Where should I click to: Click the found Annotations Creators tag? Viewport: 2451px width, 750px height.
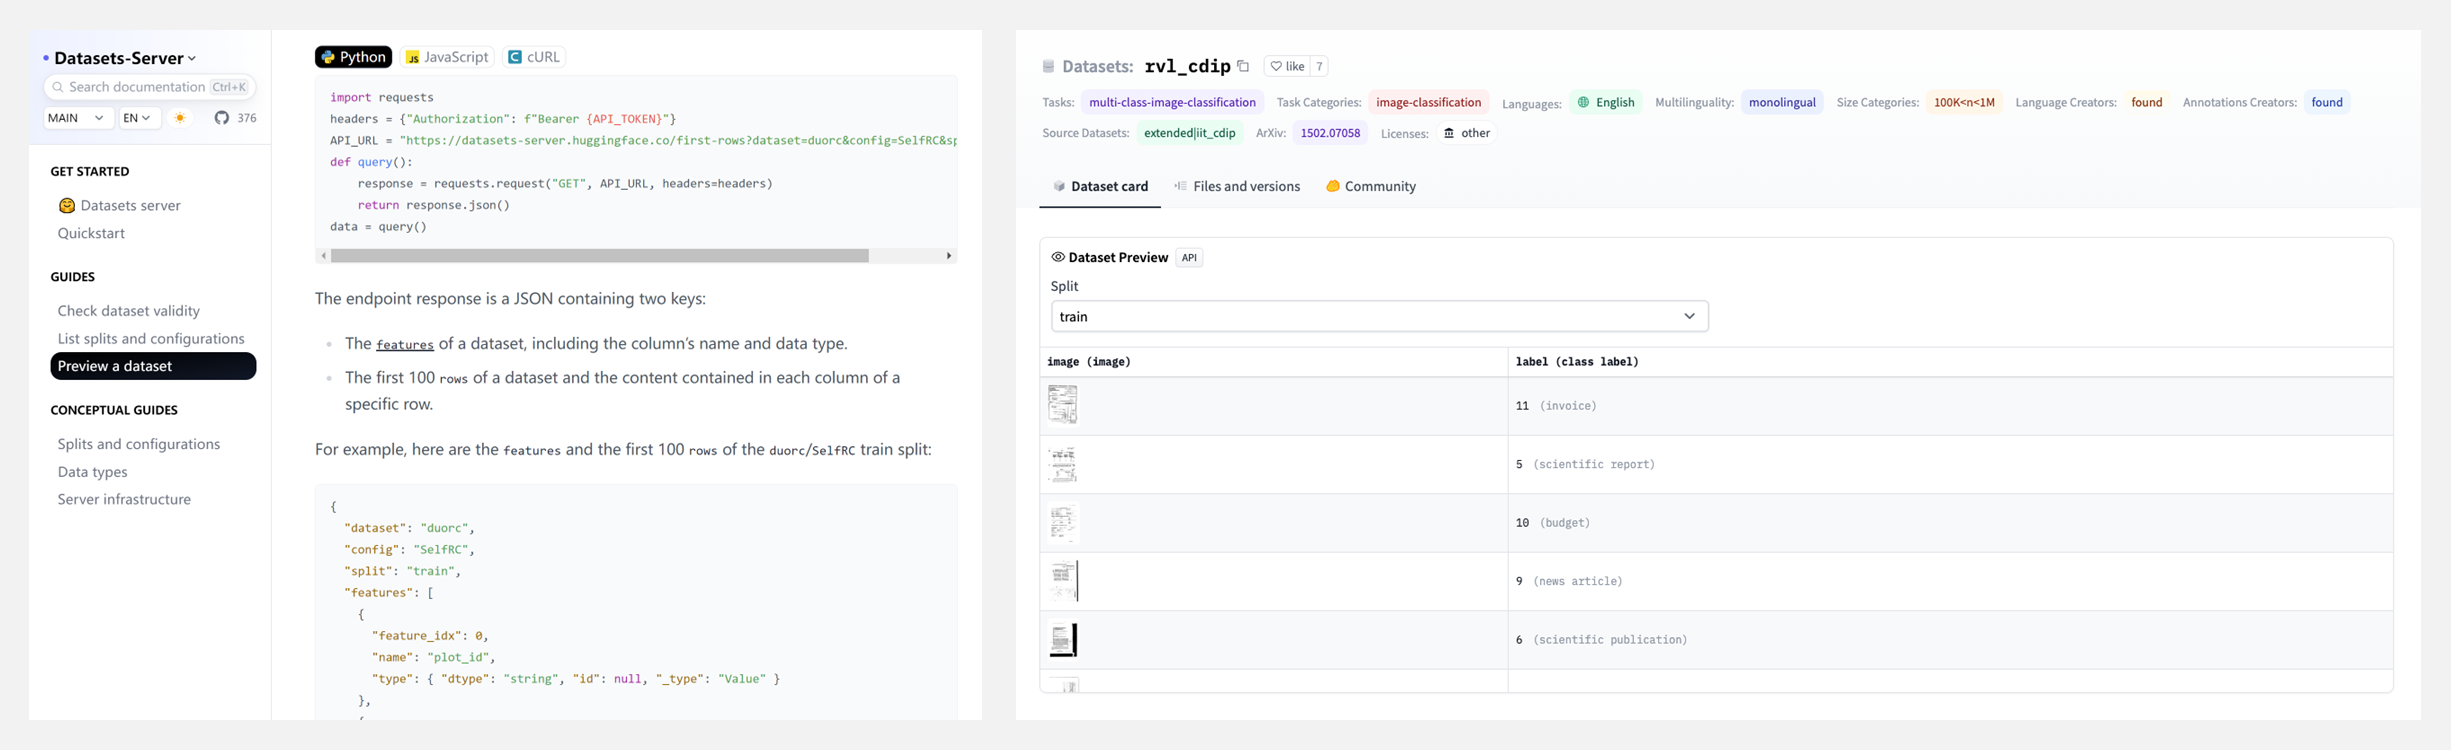click(x=2327, y=102)
